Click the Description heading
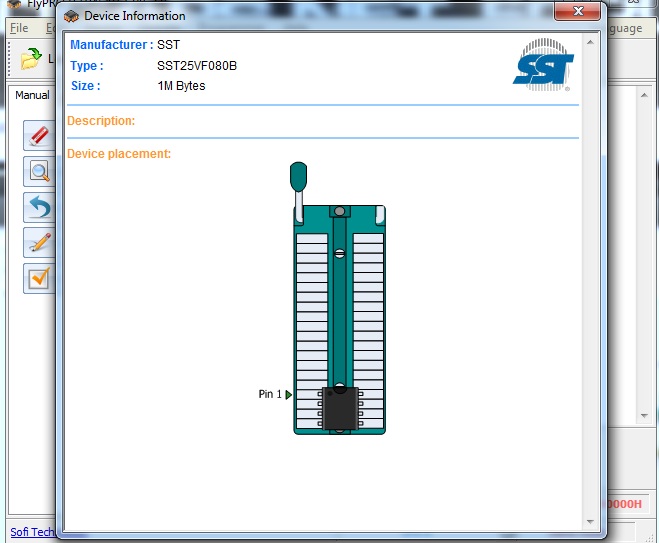The height and width of the screenshot is (543, 659). 101,121
